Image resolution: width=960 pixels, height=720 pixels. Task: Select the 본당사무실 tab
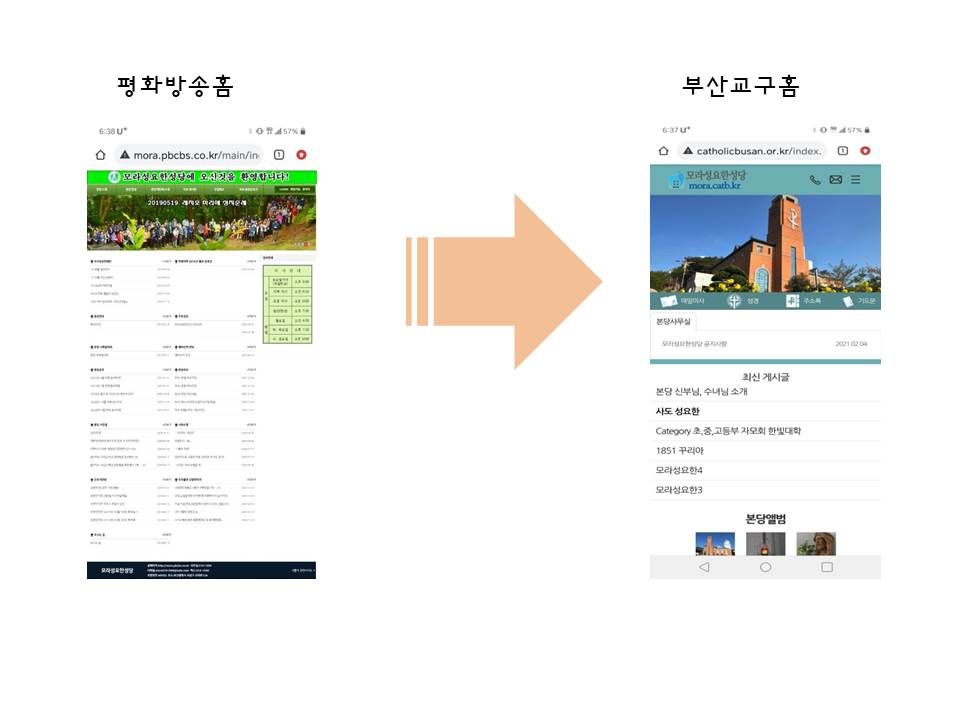click(x=673, y=321)
